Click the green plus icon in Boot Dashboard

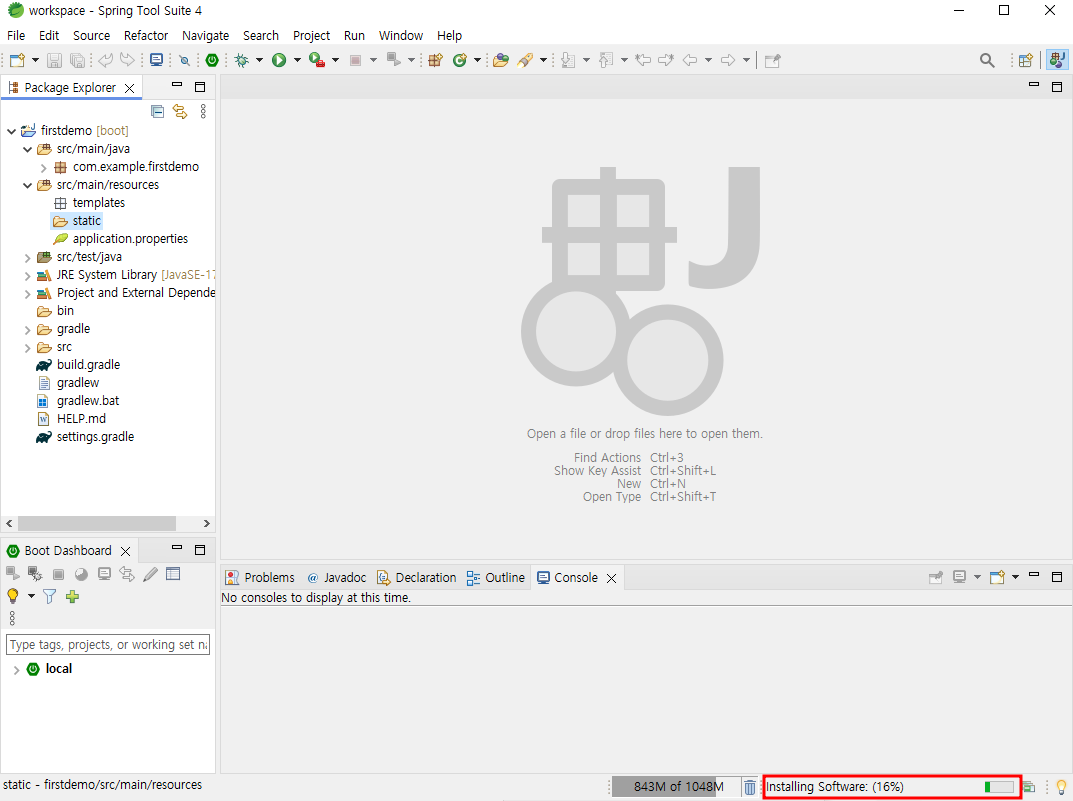[73, 596]
